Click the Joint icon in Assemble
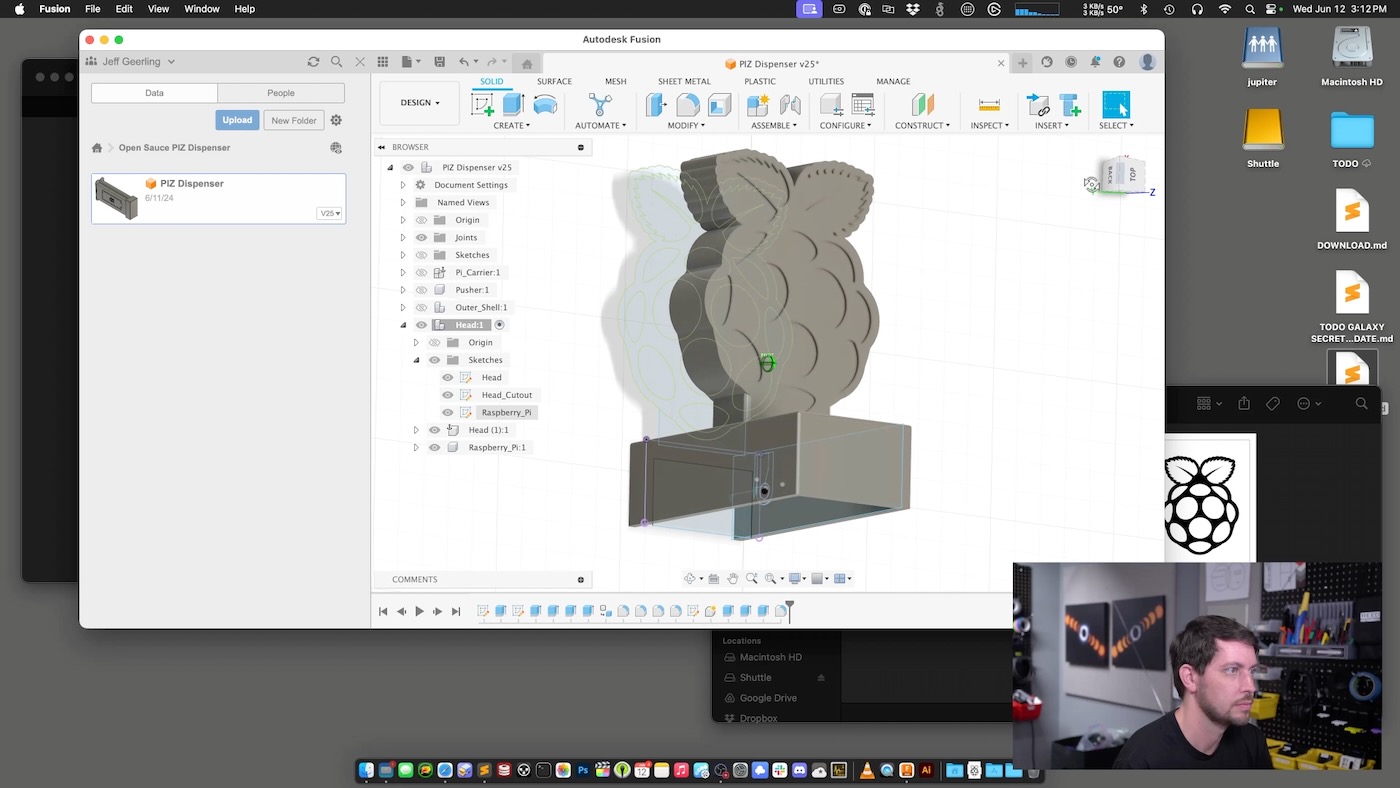This screenshot has height=788, width=1400. point(790,104)
